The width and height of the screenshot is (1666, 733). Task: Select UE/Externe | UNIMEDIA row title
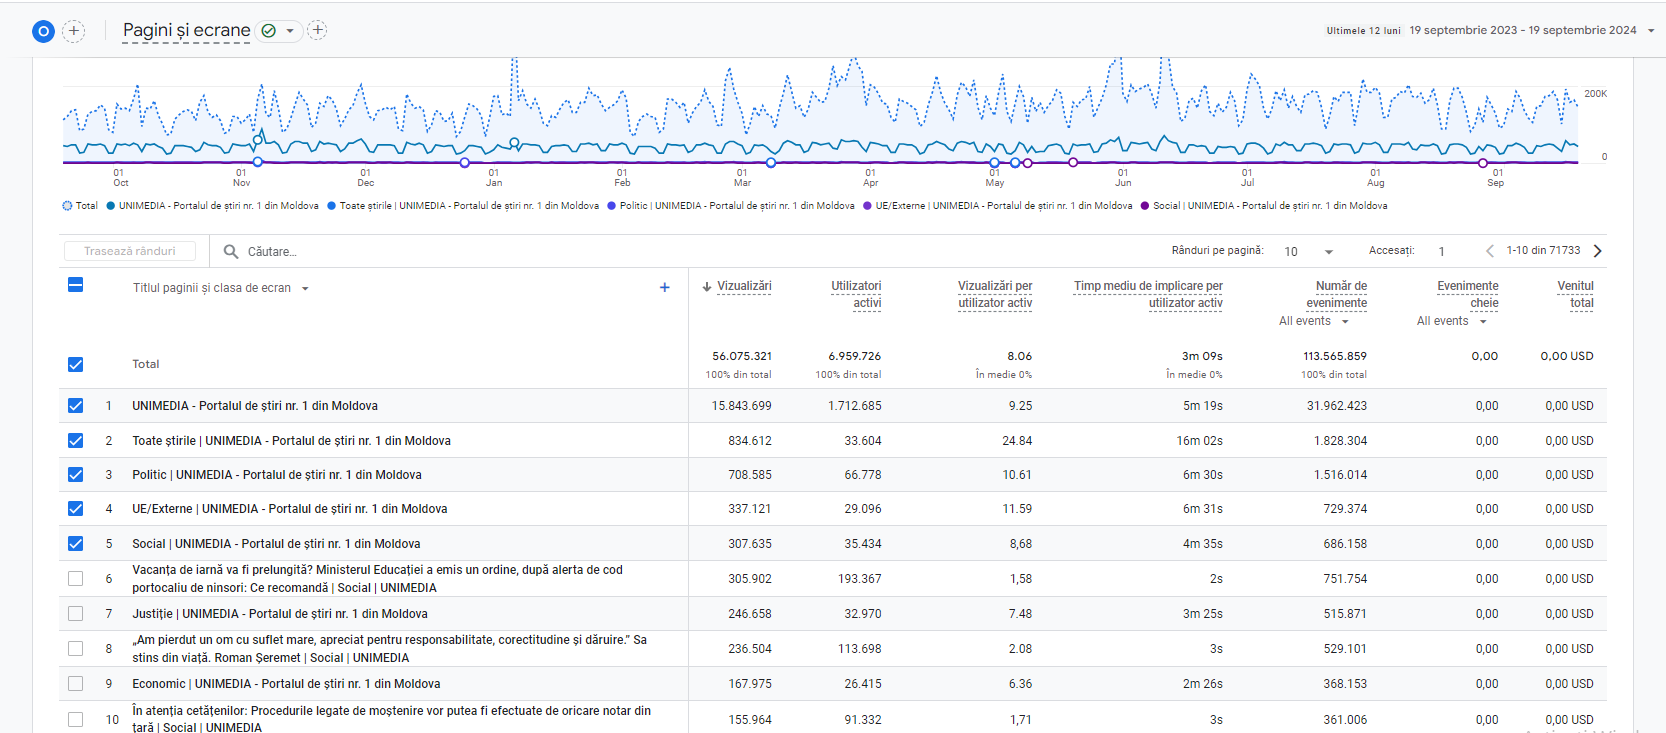pos(290,509)
